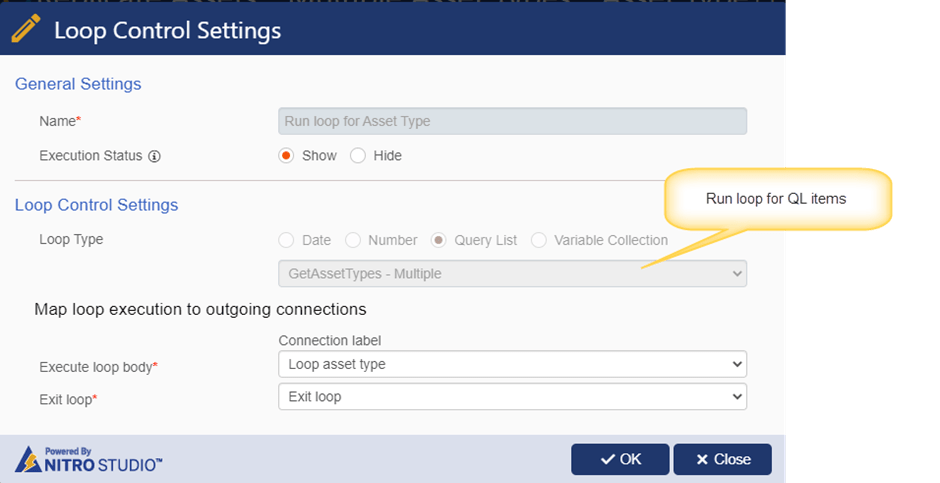The height and width of the screenshot is (483, 940).
Task: Click the Name input field
Action: (x=513, y=121)
